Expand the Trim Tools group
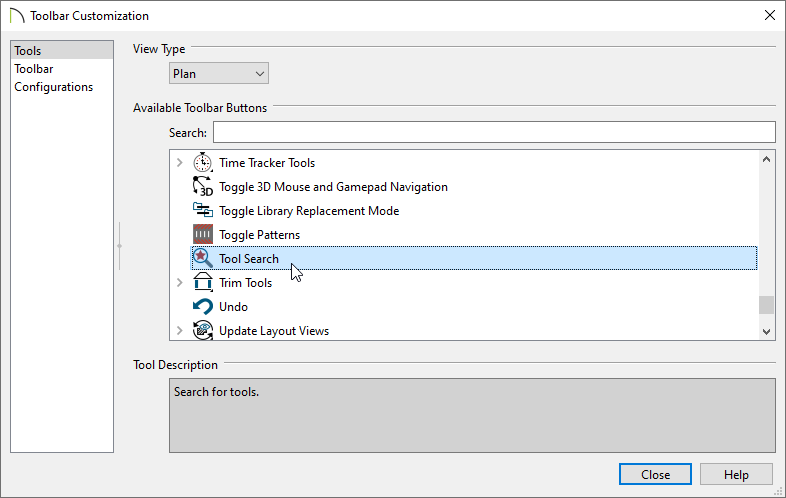Image resolution: width=786 pixels, height=498 pixels. click(x=179, y=283)
